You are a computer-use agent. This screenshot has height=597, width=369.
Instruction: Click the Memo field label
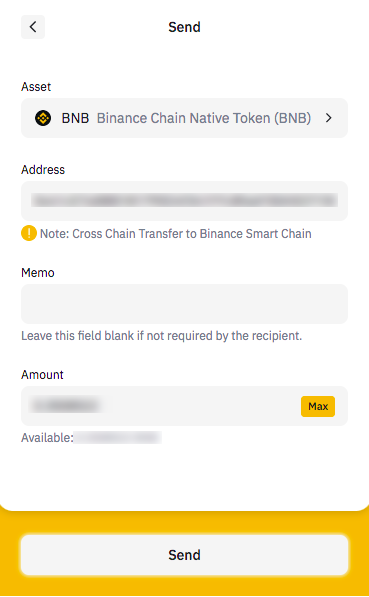38,273
